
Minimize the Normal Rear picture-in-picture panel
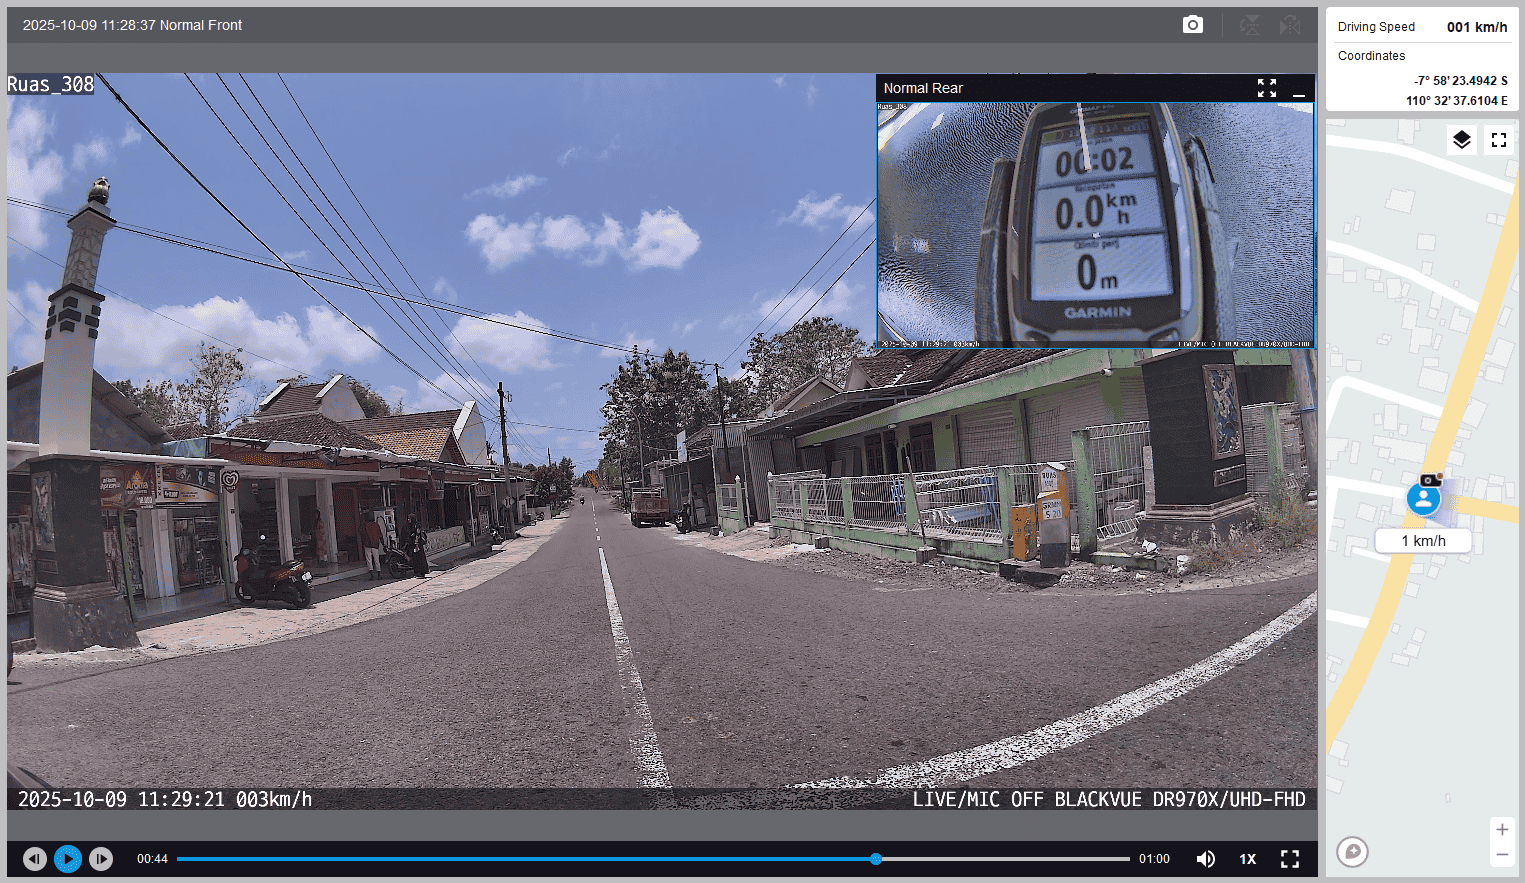point(1299,89)
